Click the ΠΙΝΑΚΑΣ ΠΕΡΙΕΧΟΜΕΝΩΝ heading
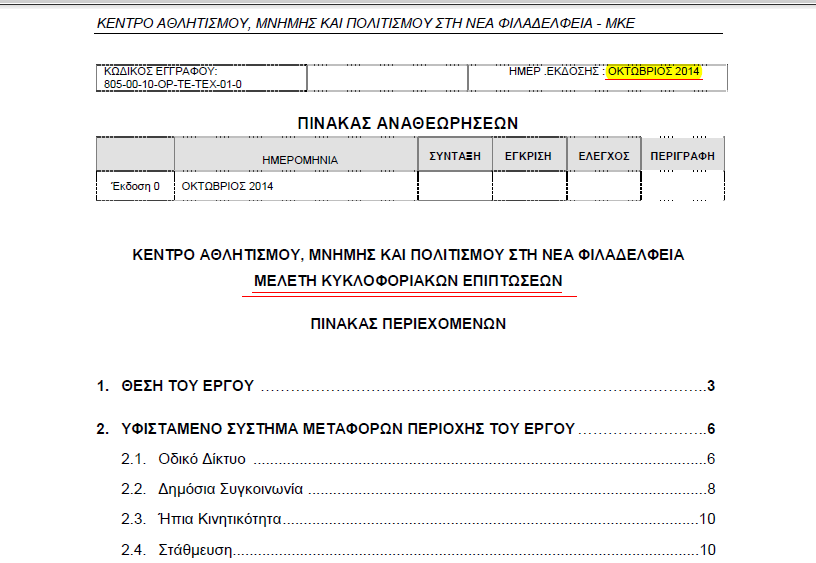Screen dimensions: 816x563 [407, 324]
